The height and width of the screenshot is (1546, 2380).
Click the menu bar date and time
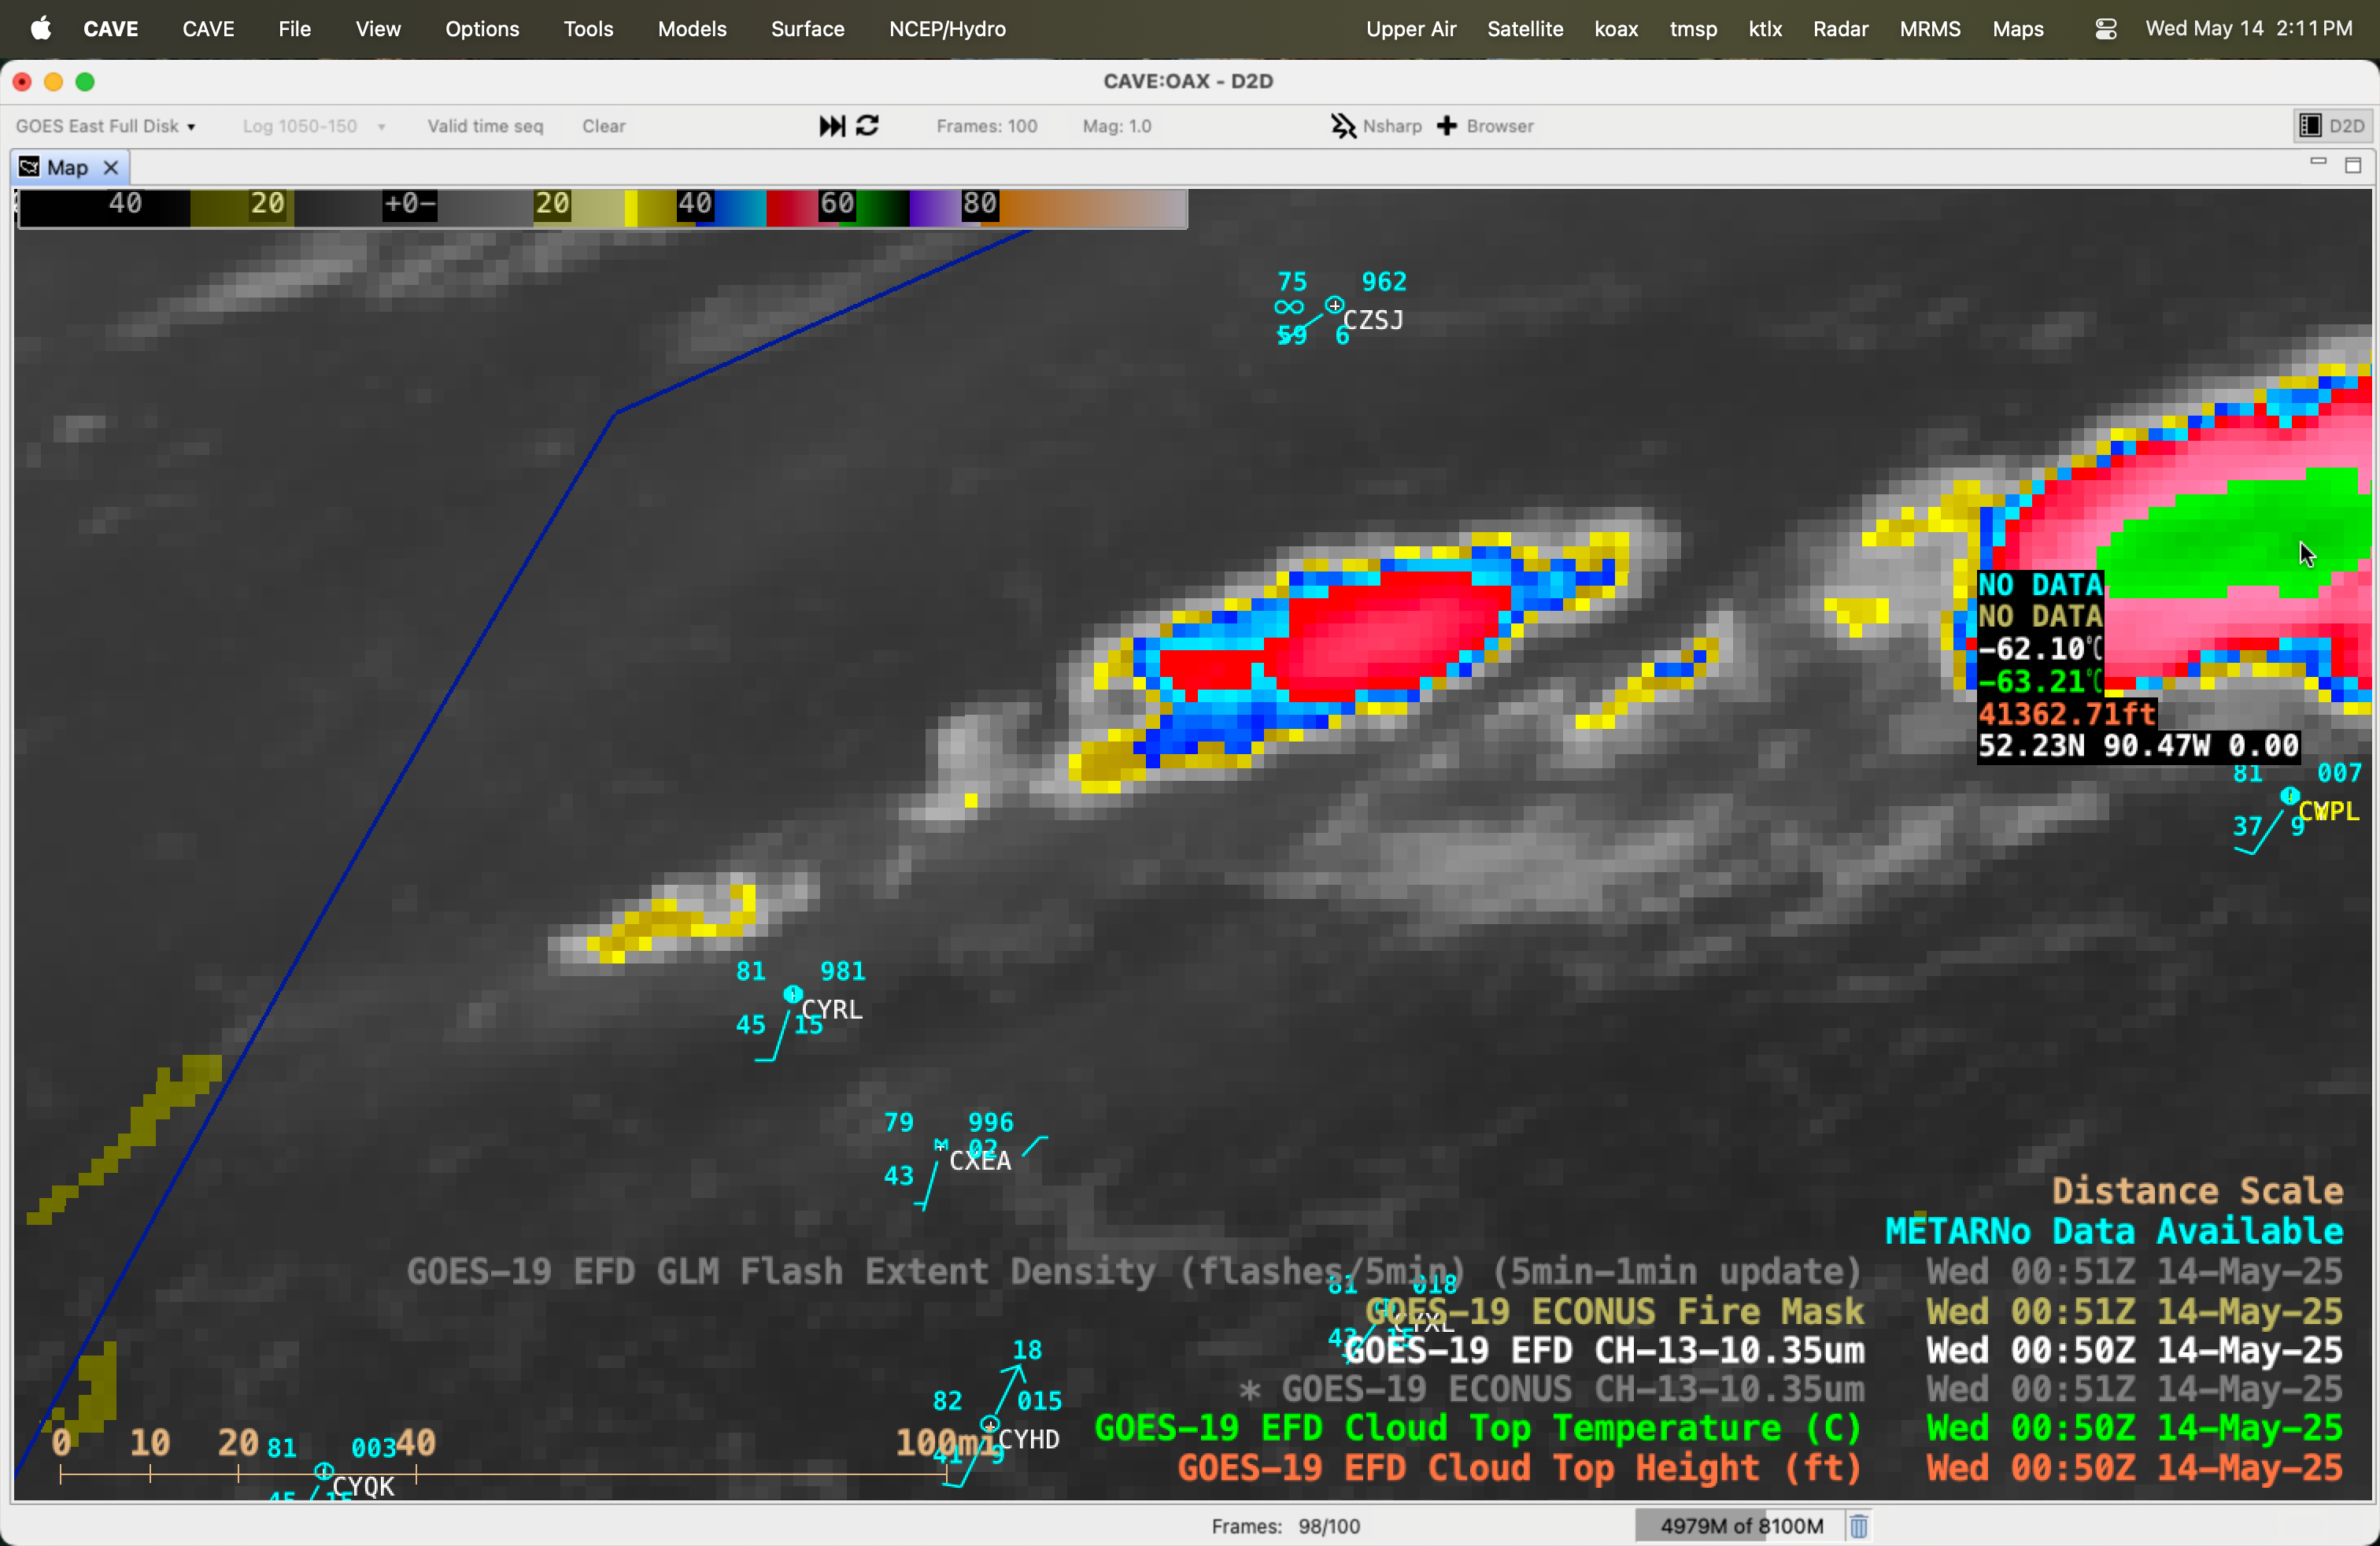point(2249,29)
